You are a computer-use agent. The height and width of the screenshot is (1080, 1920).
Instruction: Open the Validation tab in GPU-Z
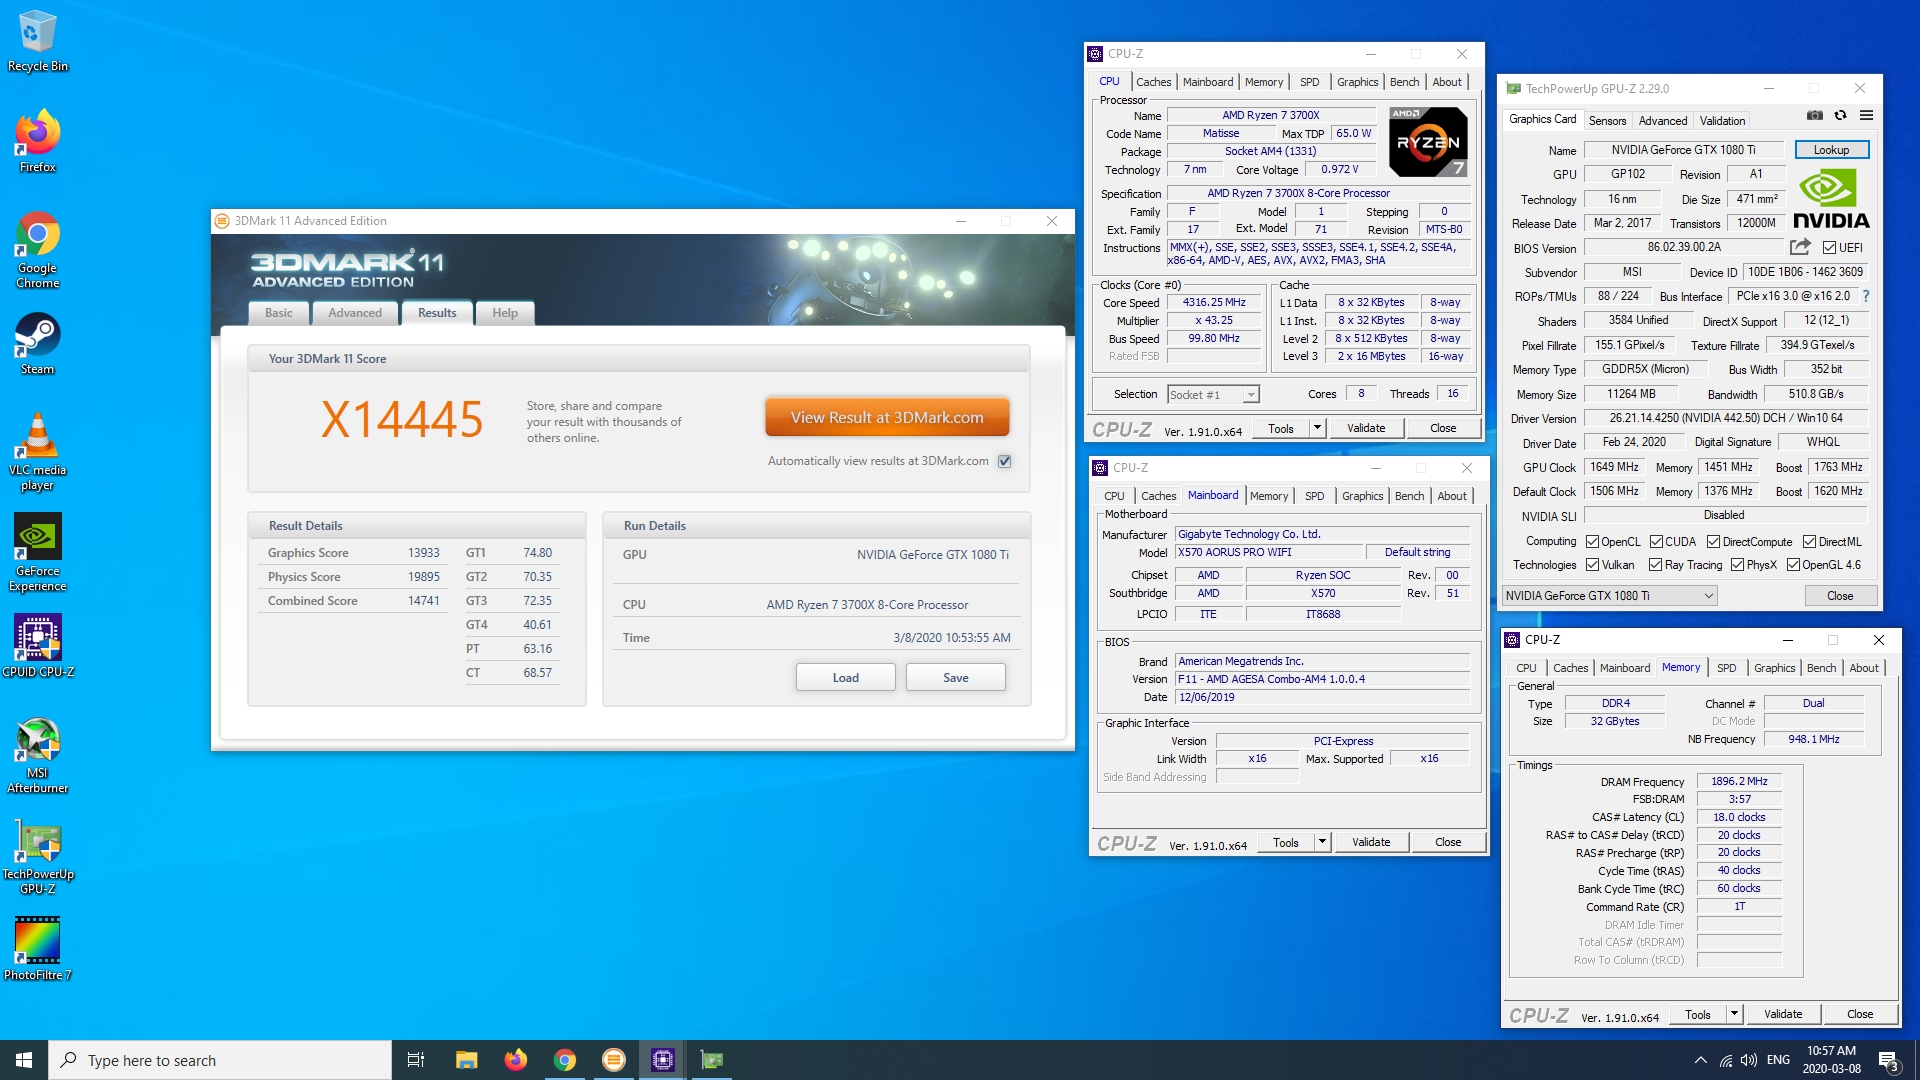(1722, 120)
